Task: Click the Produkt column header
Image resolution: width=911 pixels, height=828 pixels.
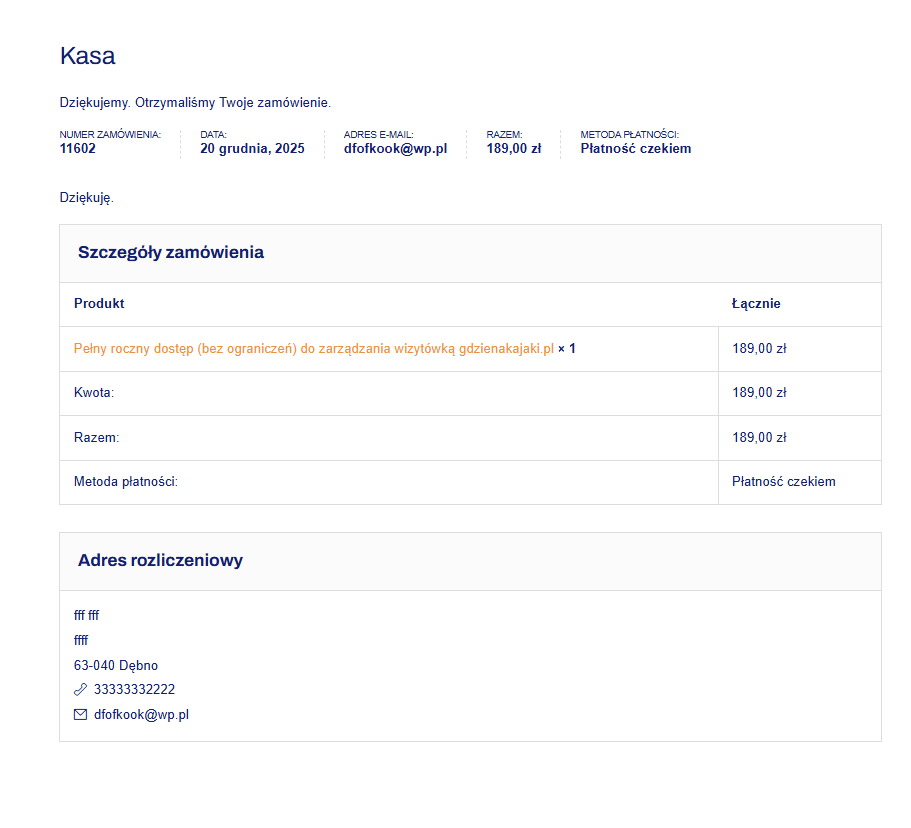Action: point(99,304)
